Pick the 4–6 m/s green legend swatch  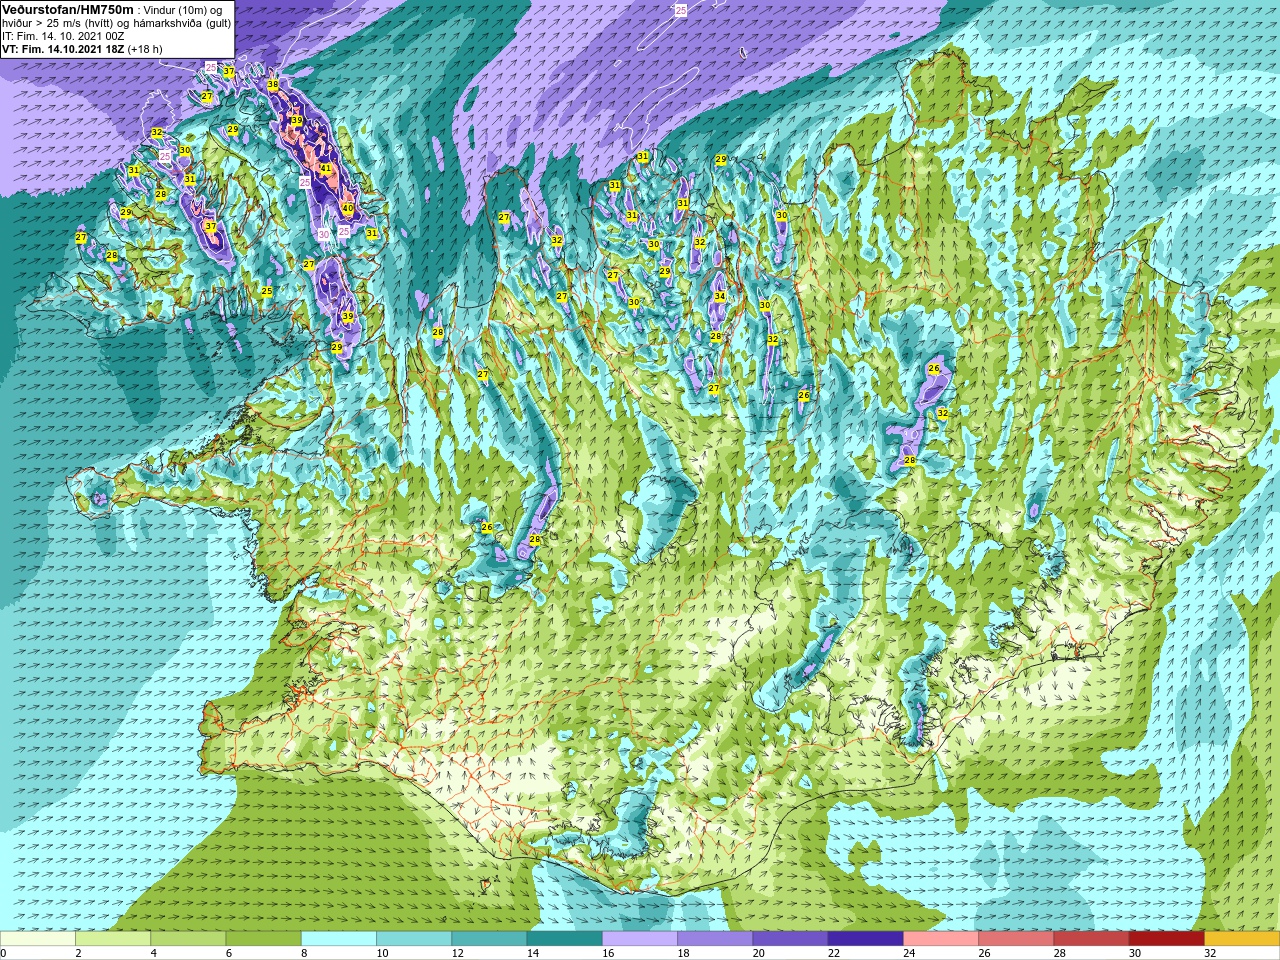click(189, 939)
